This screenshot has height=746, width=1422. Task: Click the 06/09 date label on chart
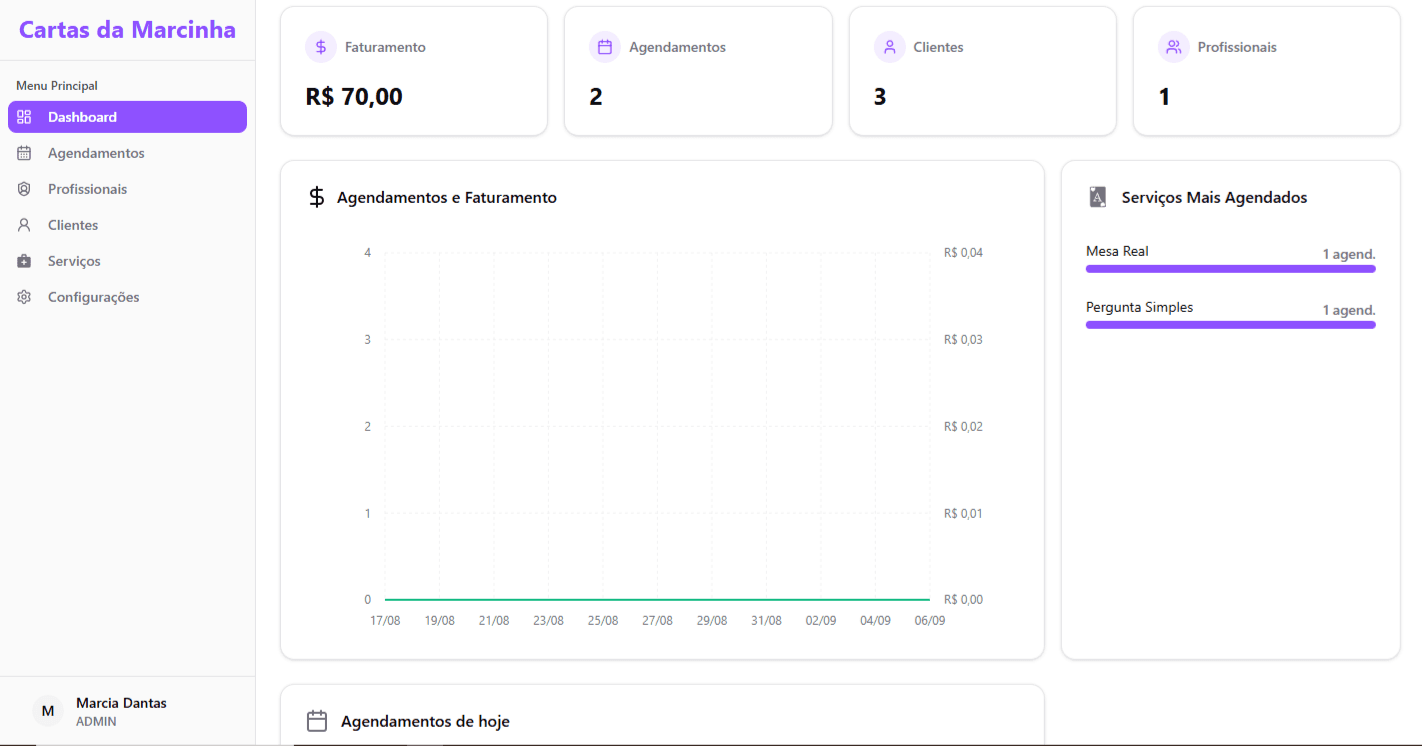[x=929, y=621]
